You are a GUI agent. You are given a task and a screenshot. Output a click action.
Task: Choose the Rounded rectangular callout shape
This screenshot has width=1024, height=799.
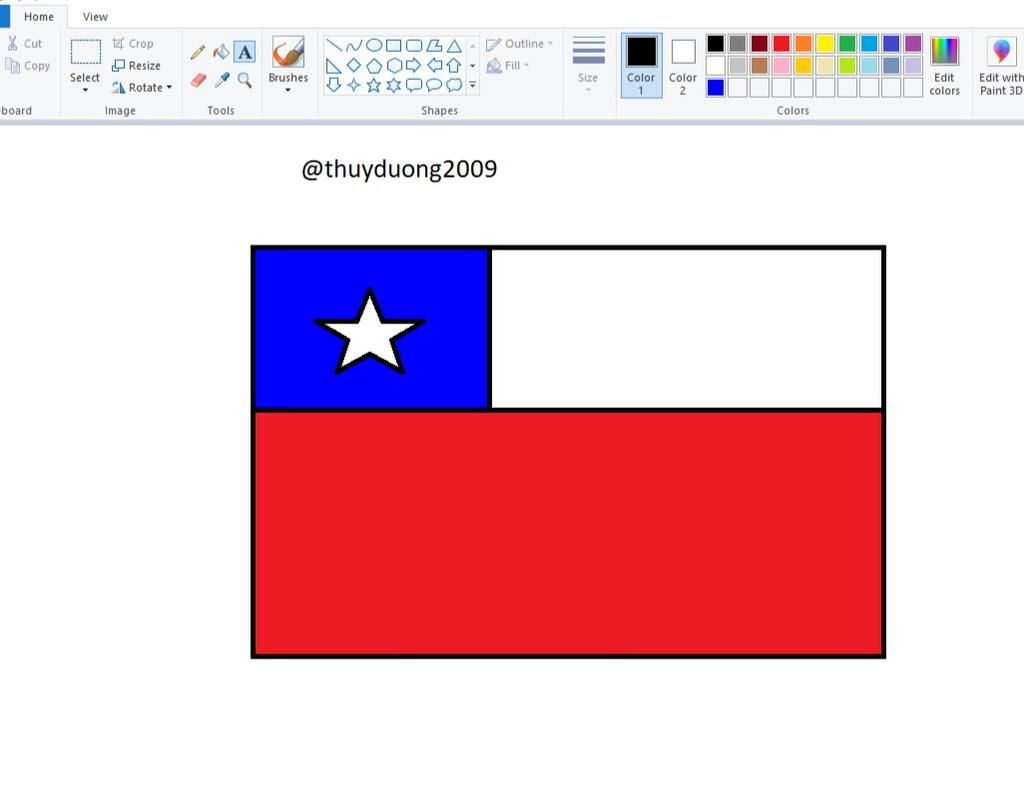coord(414,85)
